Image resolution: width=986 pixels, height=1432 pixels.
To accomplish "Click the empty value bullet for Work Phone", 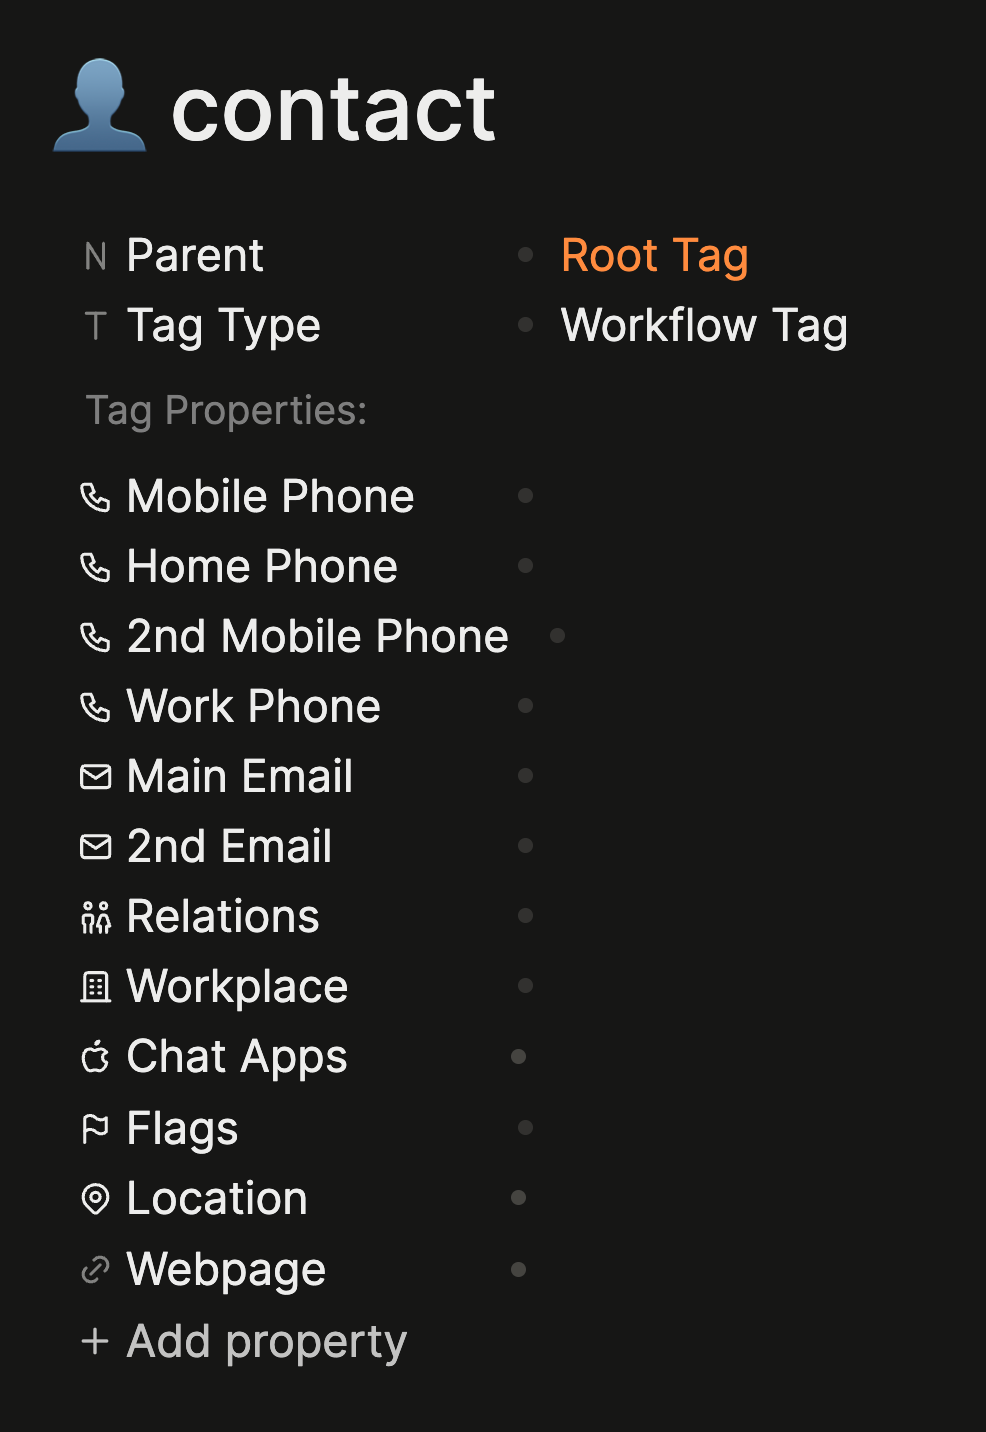I will tap(525, 706).
